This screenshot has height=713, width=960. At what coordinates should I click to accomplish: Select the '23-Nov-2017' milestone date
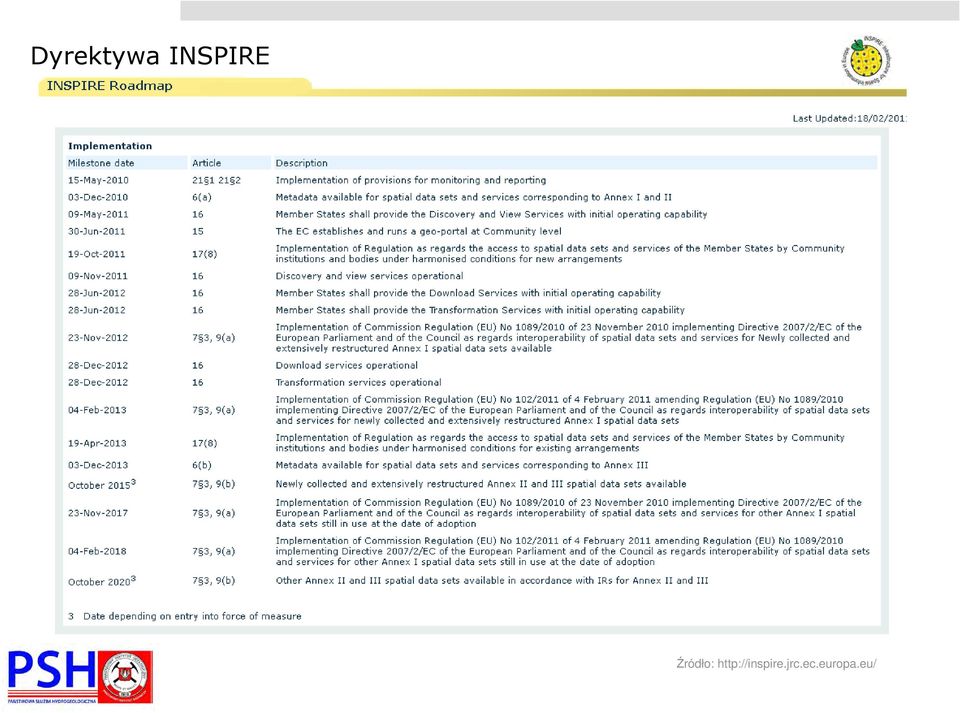click(98, 513)
